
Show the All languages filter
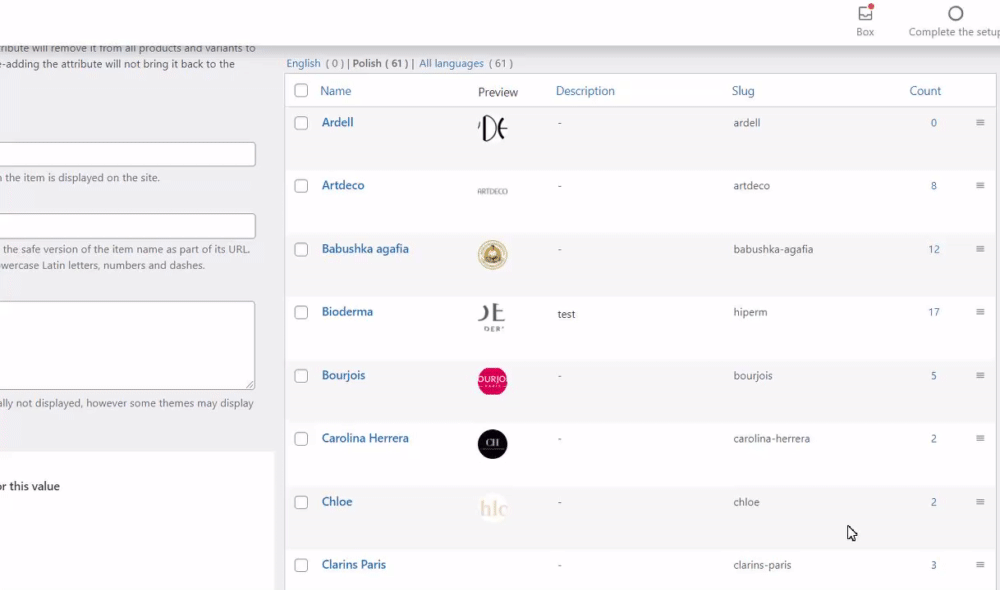pos(451,63)
